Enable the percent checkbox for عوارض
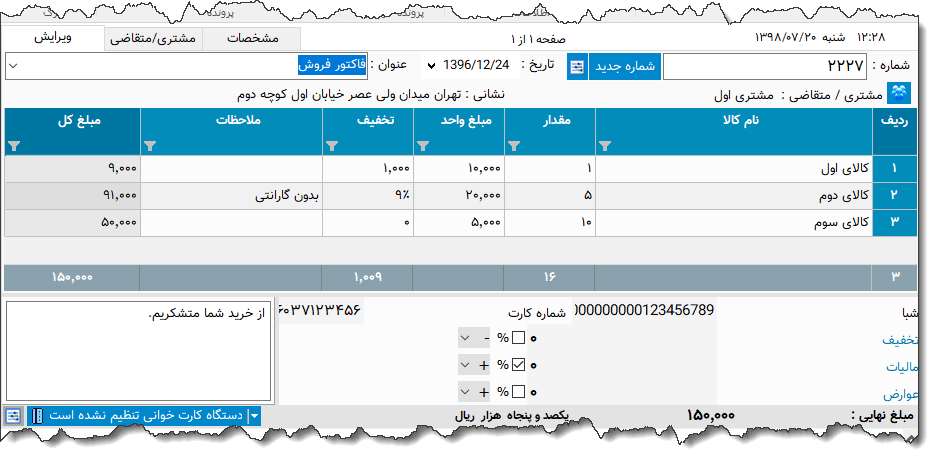928x450 pixels. (x=518, y=392)
